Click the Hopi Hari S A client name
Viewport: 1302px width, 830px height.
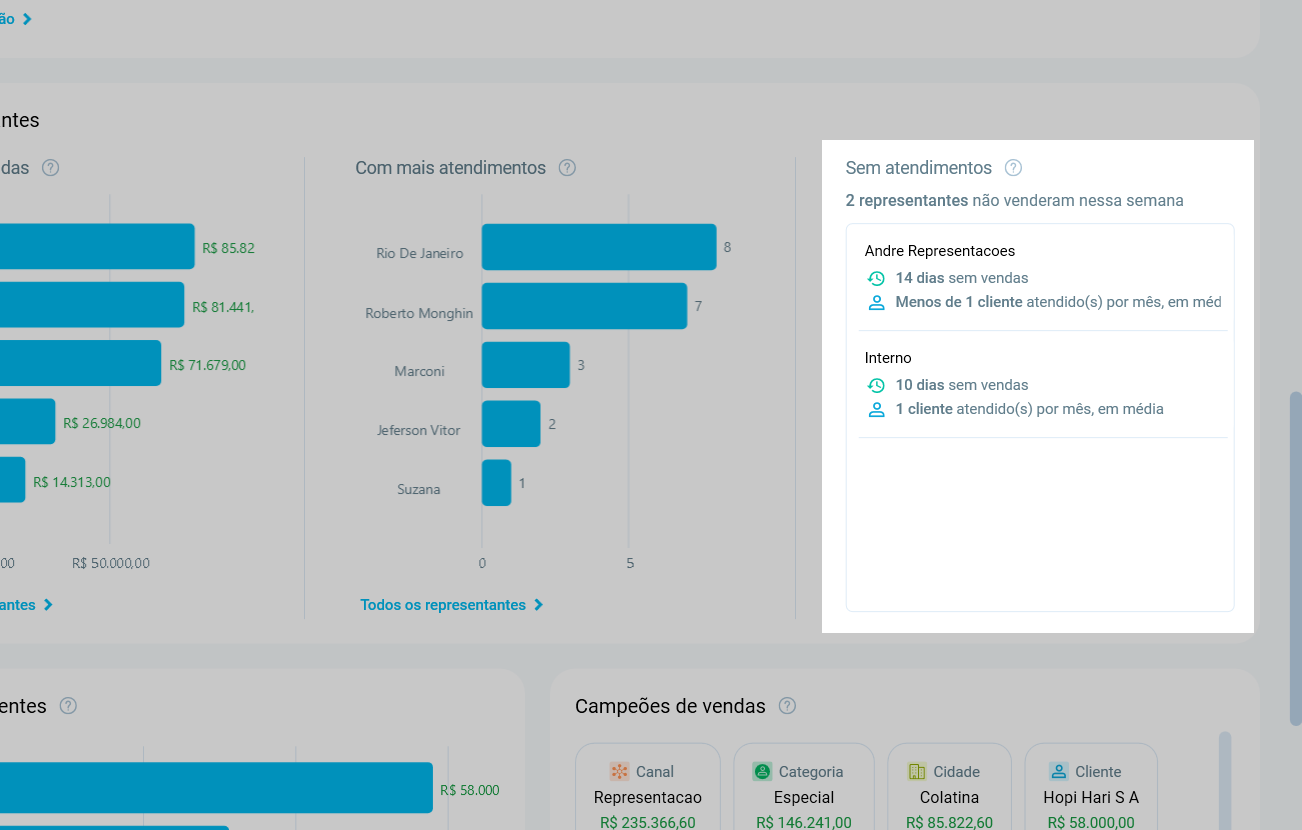[1091, 798]
